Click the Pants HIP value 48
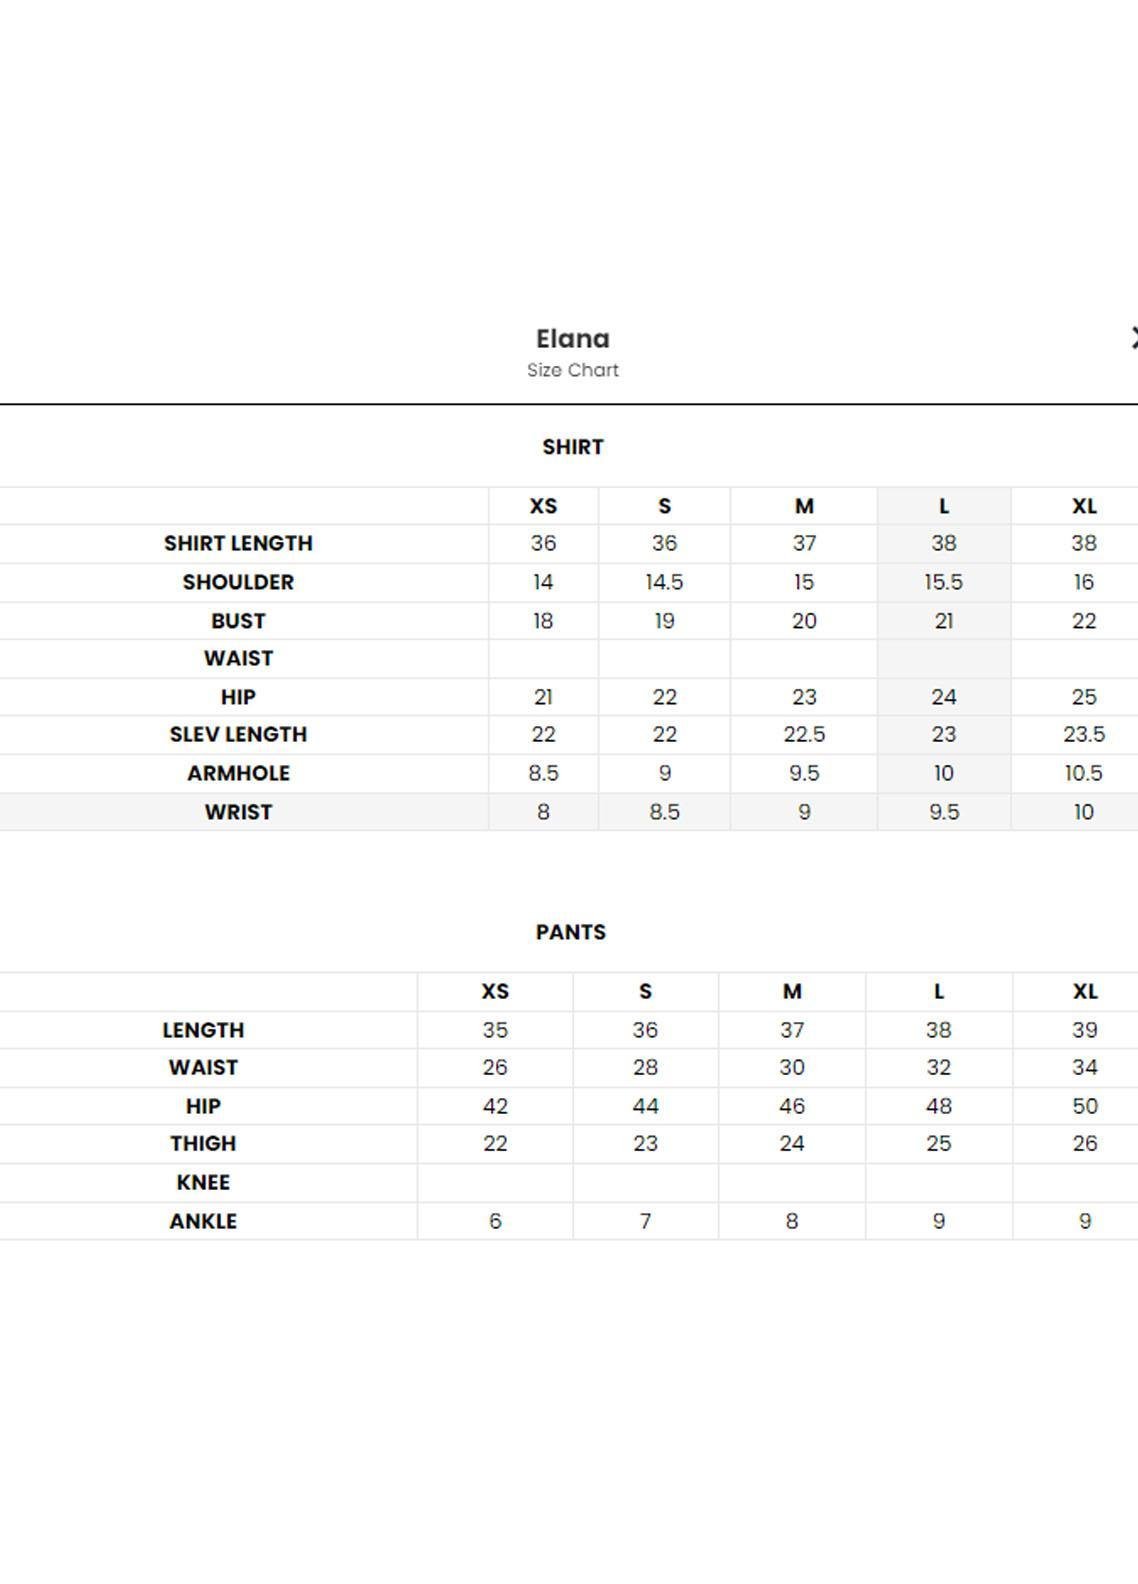Screen dimensions: 1138x1584 (938, 1106)
